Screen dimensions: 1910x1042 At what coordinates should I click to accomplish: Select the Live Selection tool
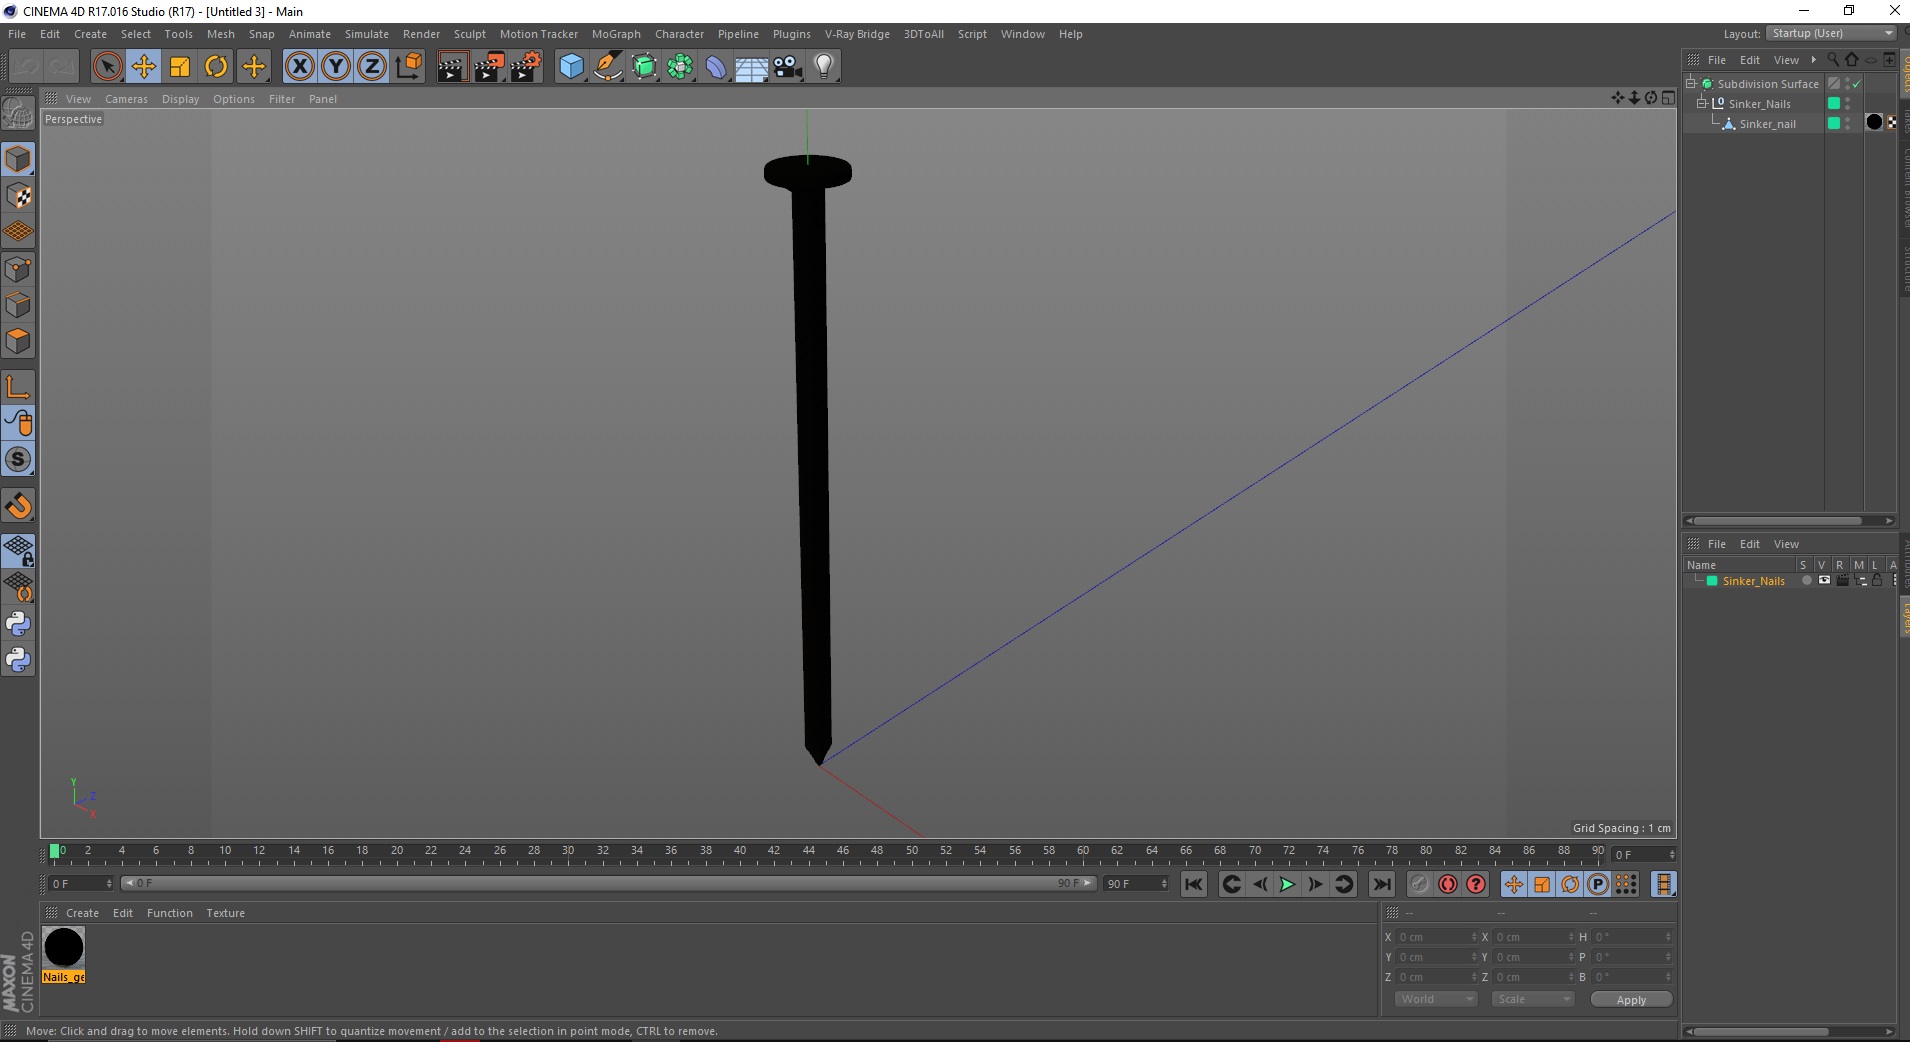pyautogui.click(x=107, y=67)
